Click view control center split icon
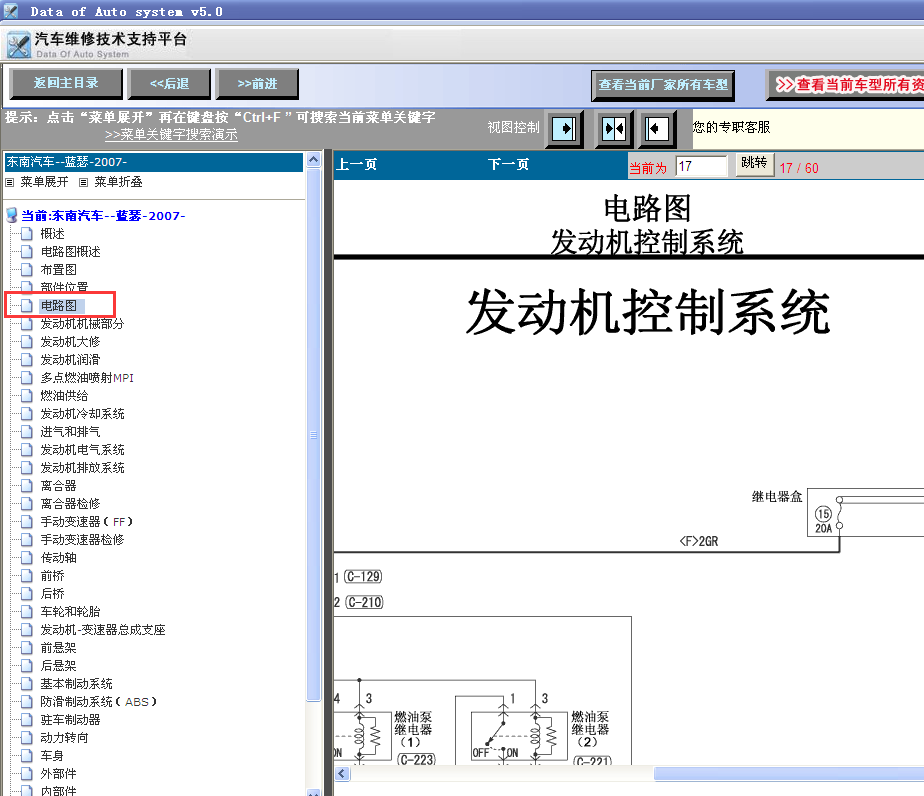The height and width of the screenshot is (796, 924). (613, 128)
